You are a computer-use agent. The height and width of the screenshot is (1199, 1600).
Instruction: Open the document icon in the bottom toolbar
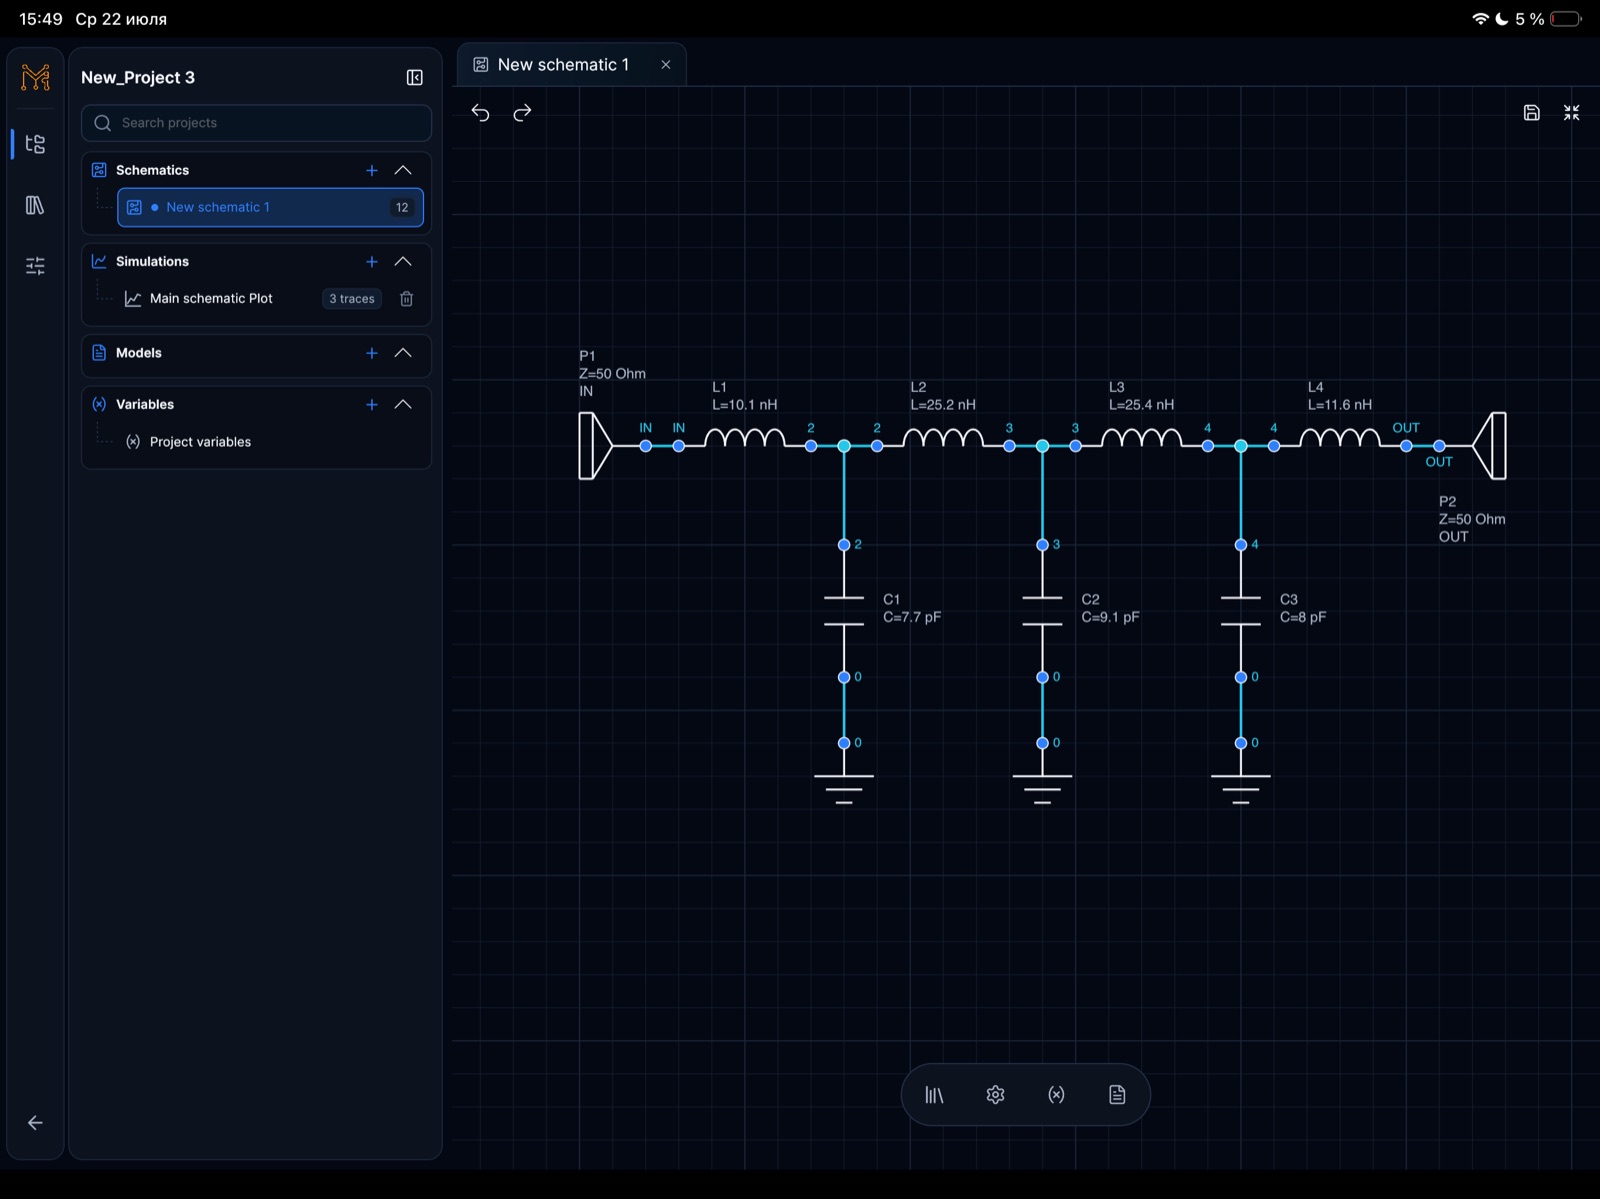pyautogui.click(x=1117, y=1095)
